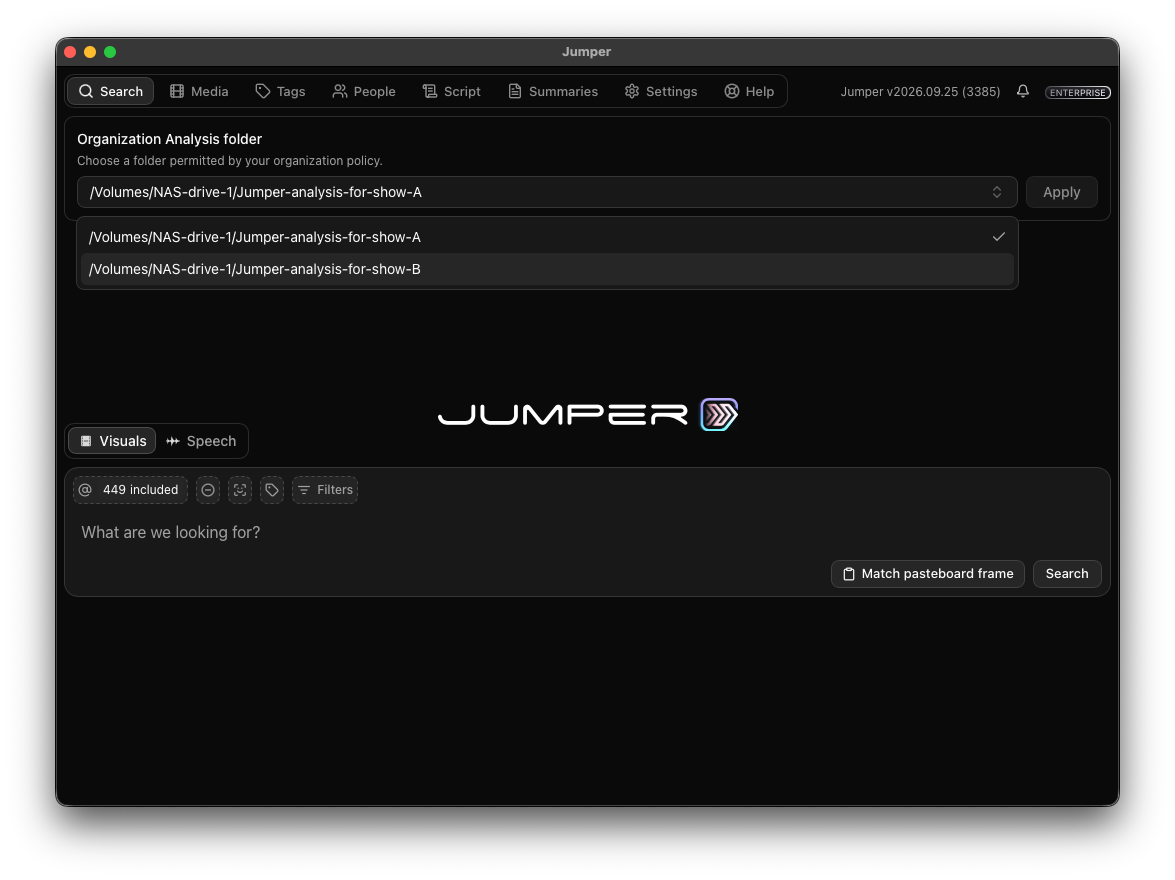Open the Organization Analysis folder dropdown
Screen dimensions: 1175x880
click(547, 193)
